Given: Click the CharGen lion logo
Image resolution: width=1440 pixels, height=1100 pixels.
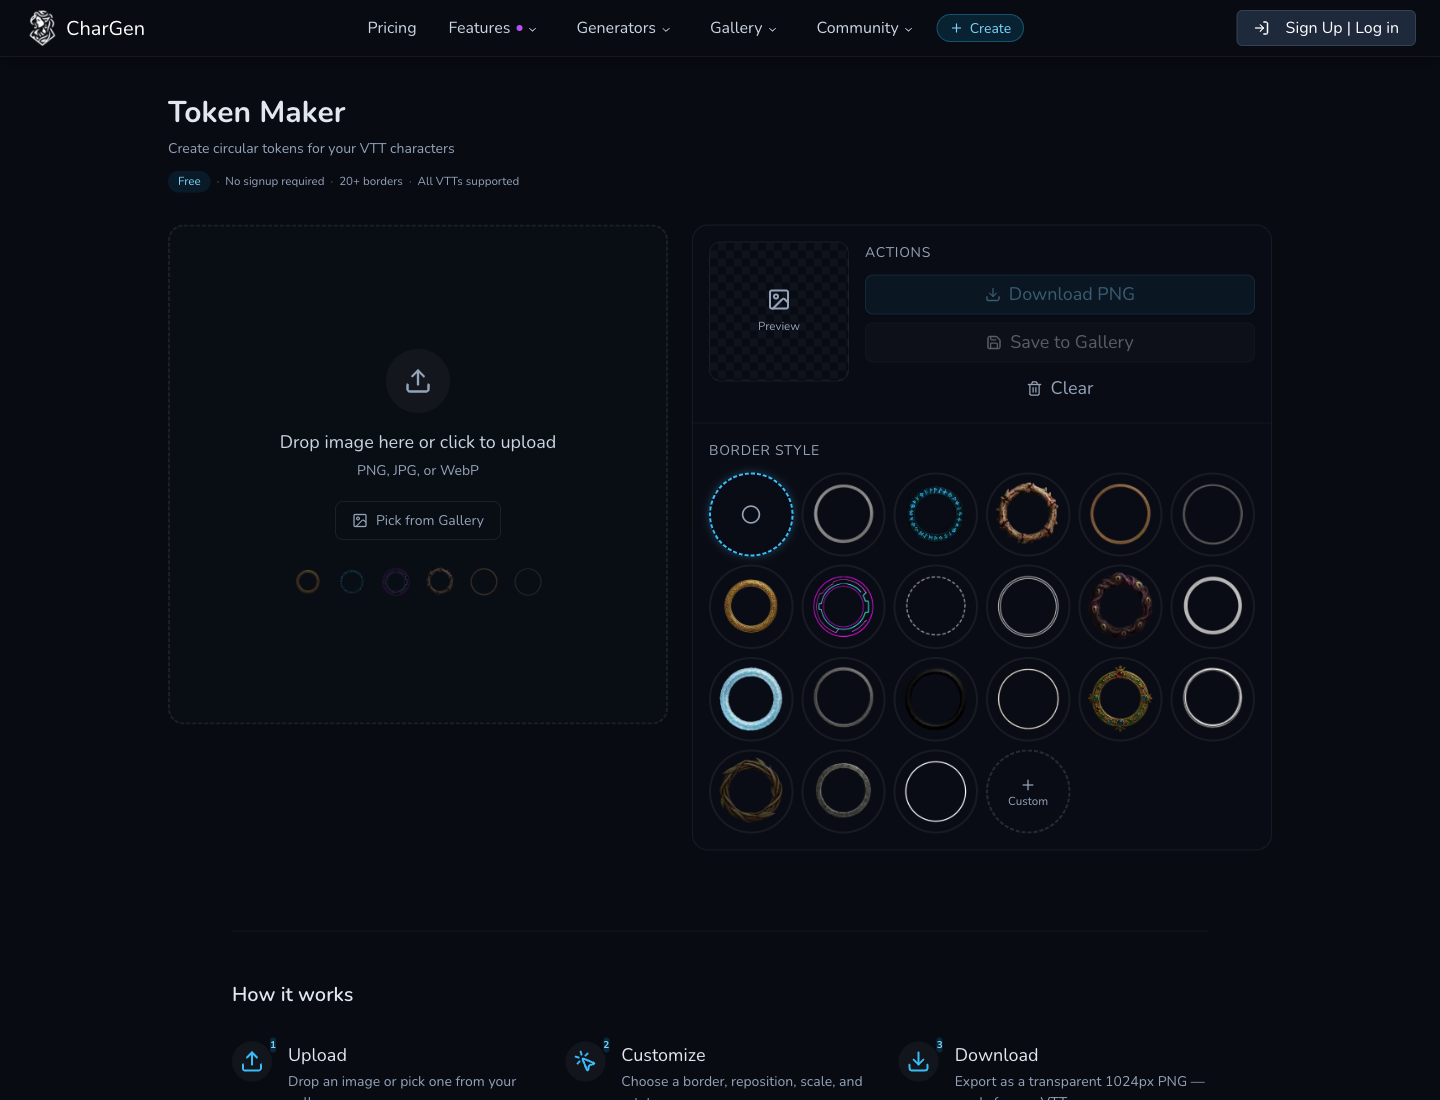Looking at the screenshot, I should tap(42, 27).
